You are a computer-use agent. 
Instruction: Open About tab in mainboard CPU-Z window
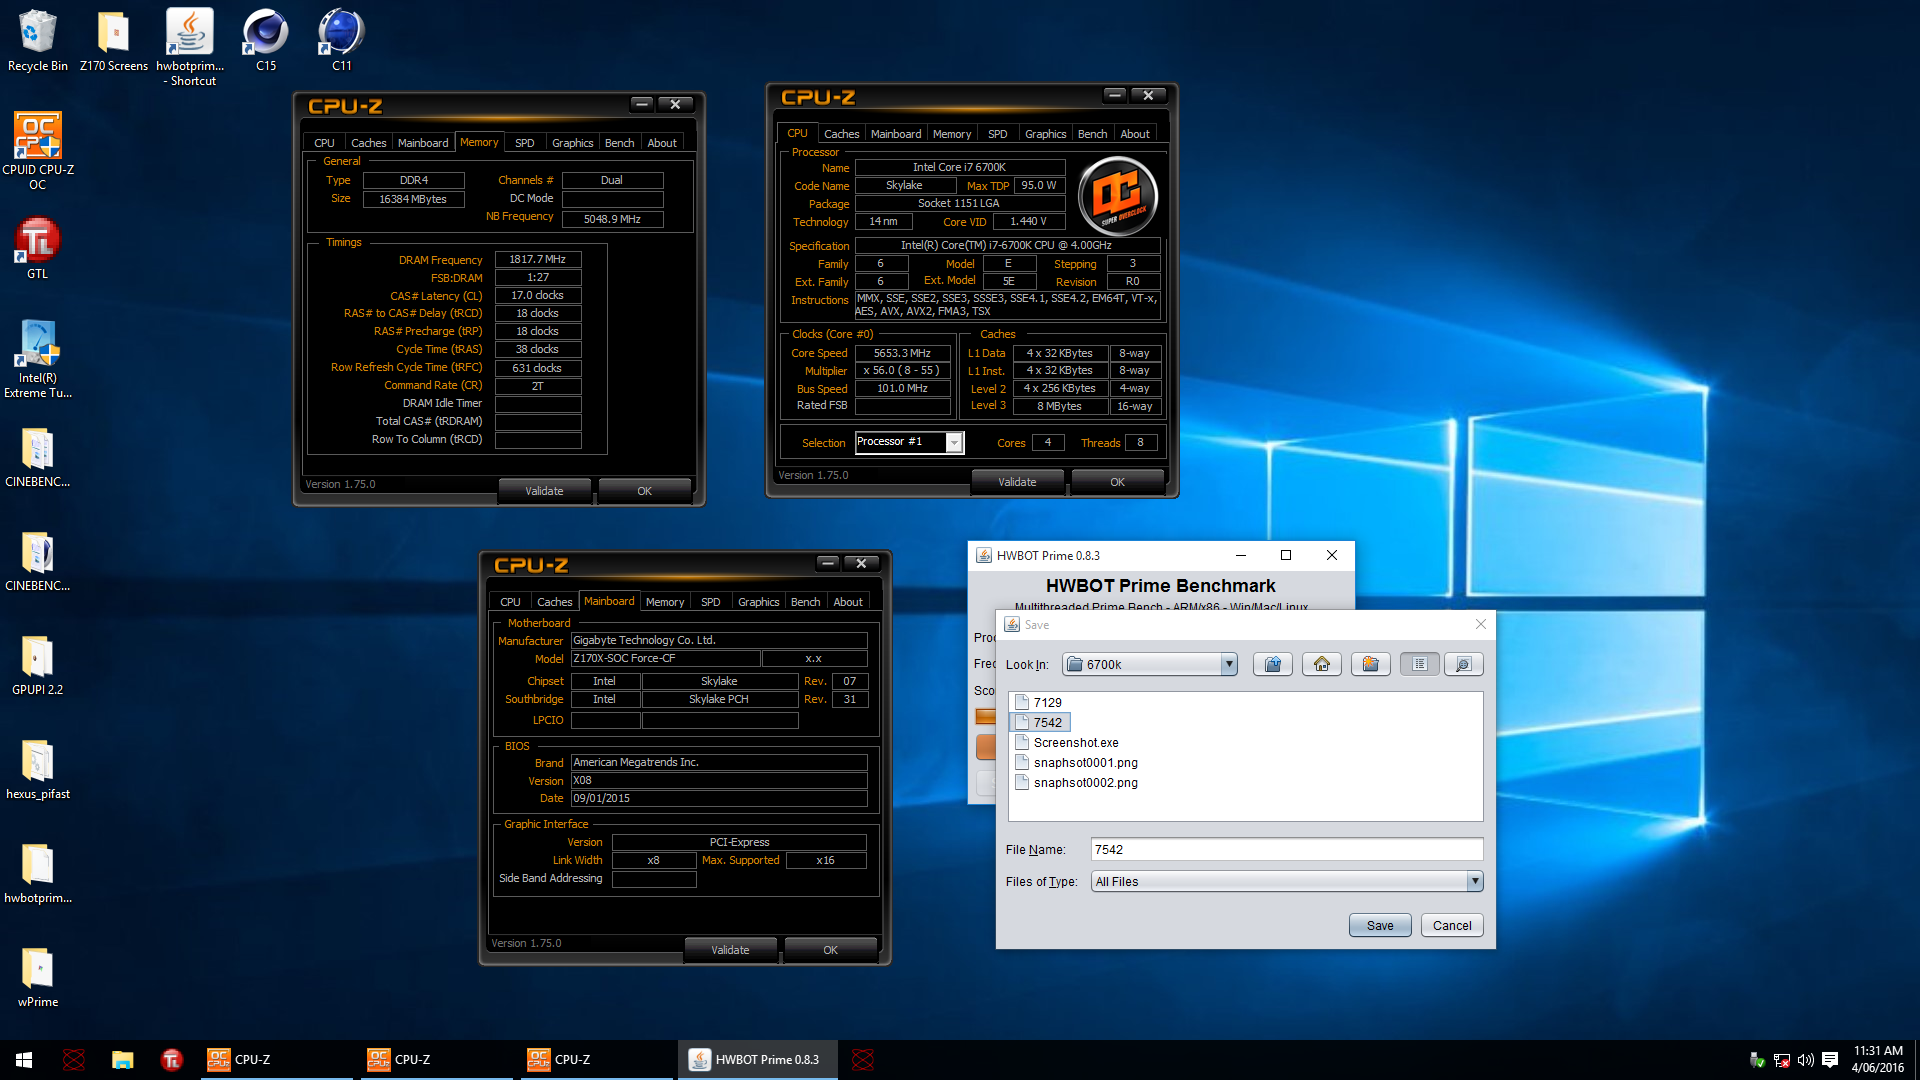point(848,602)
